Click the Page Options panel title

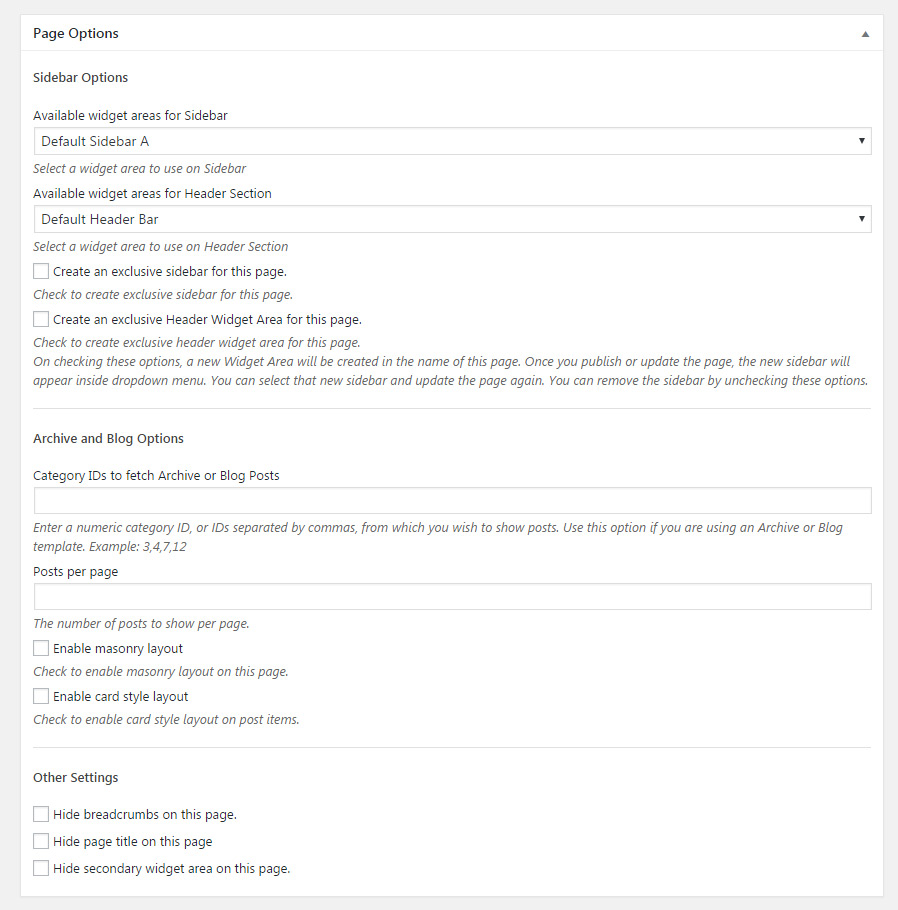[x=76, y=34]
